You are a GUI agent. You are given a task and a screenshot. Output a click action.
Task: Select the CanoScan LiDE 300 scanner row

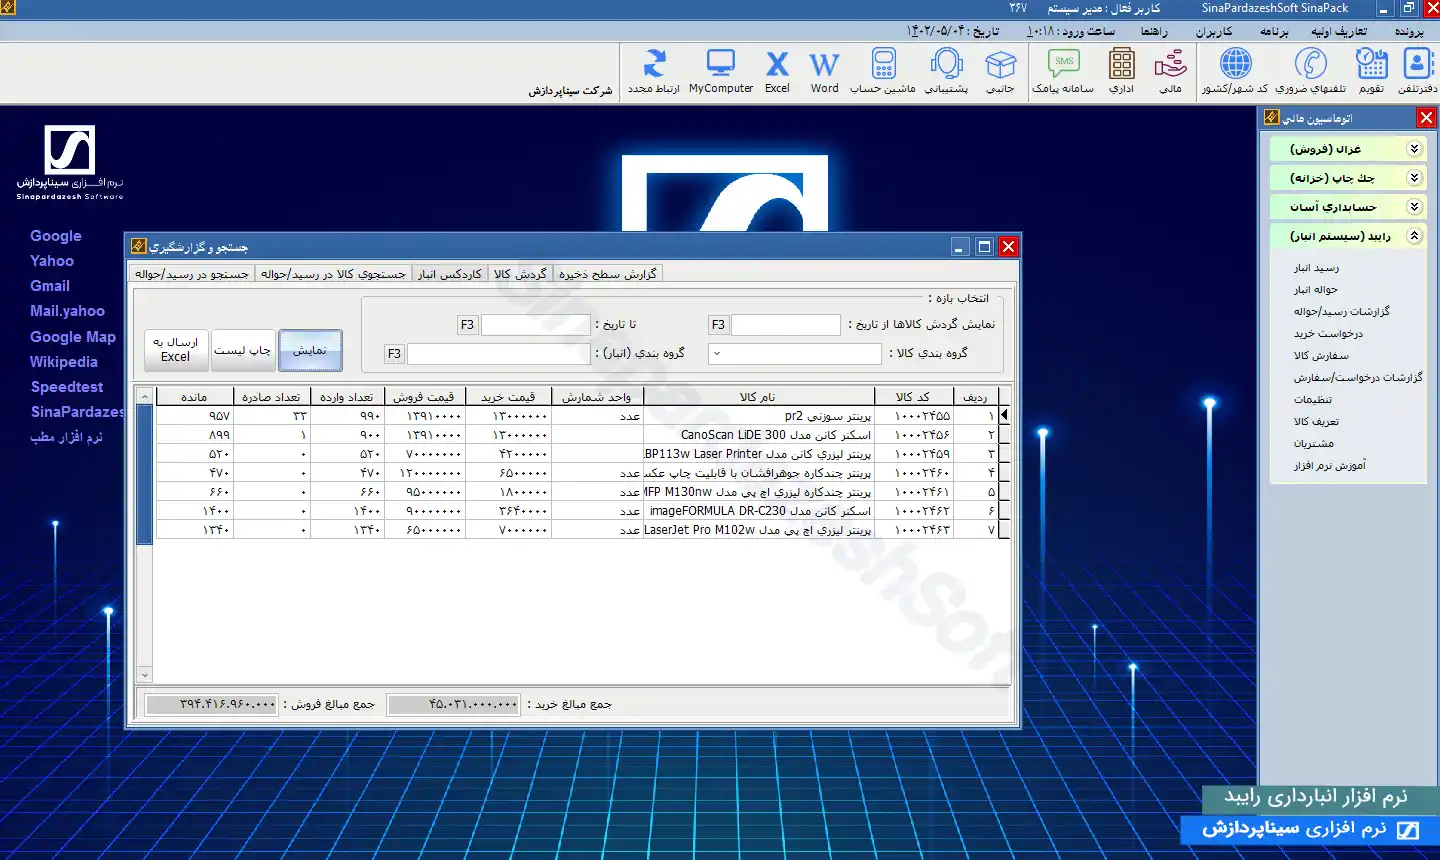(x=583, y=435)
